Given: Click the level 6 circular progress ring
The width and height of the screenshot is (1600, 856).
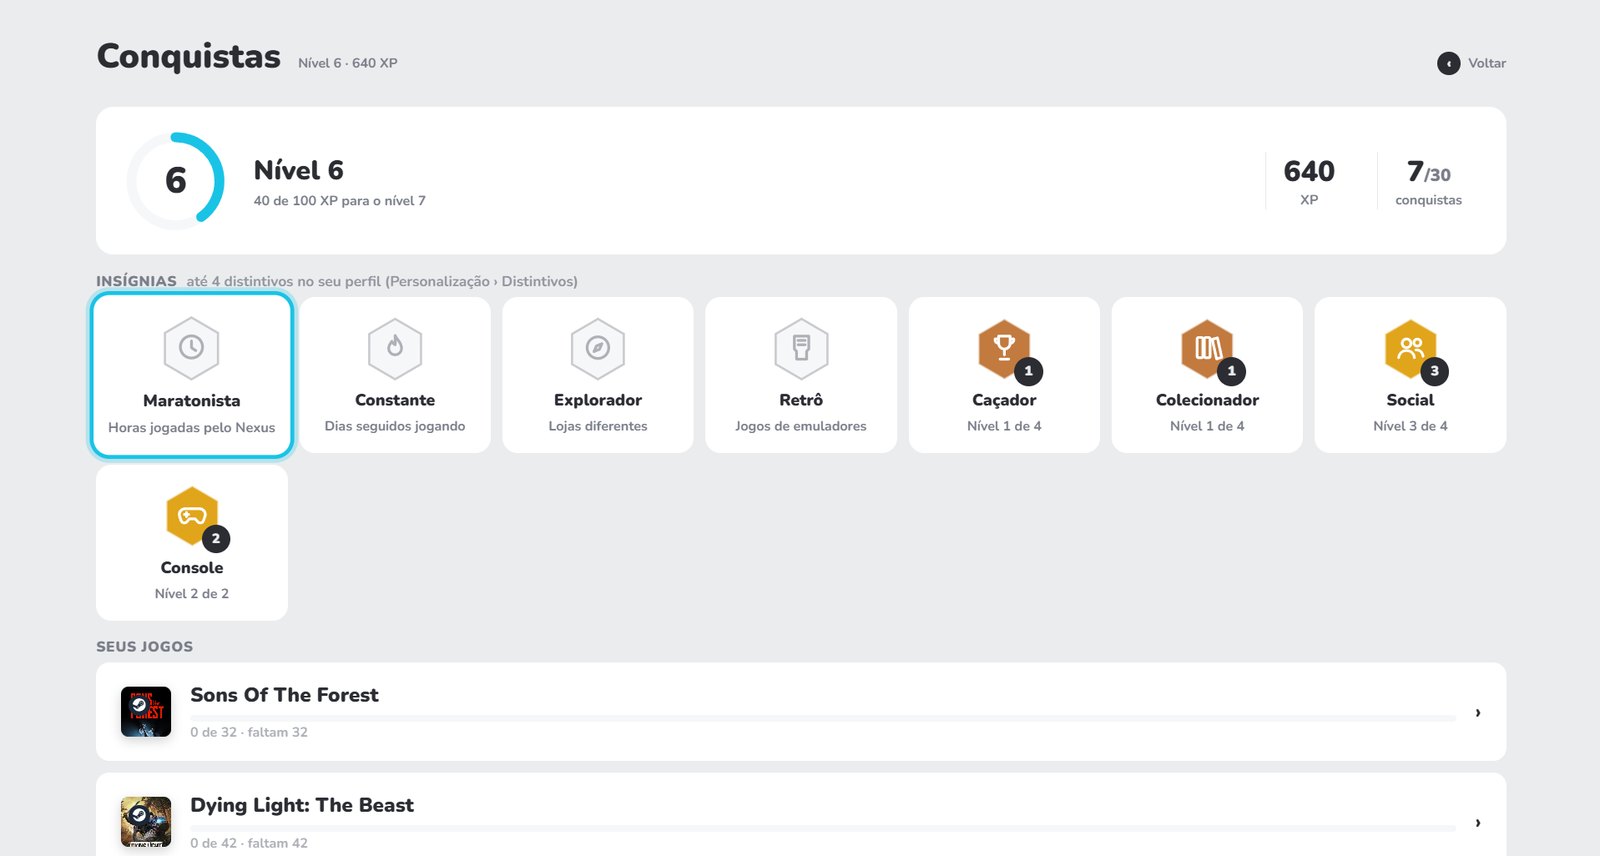Looking at the screenshot, I should point(176,181).
